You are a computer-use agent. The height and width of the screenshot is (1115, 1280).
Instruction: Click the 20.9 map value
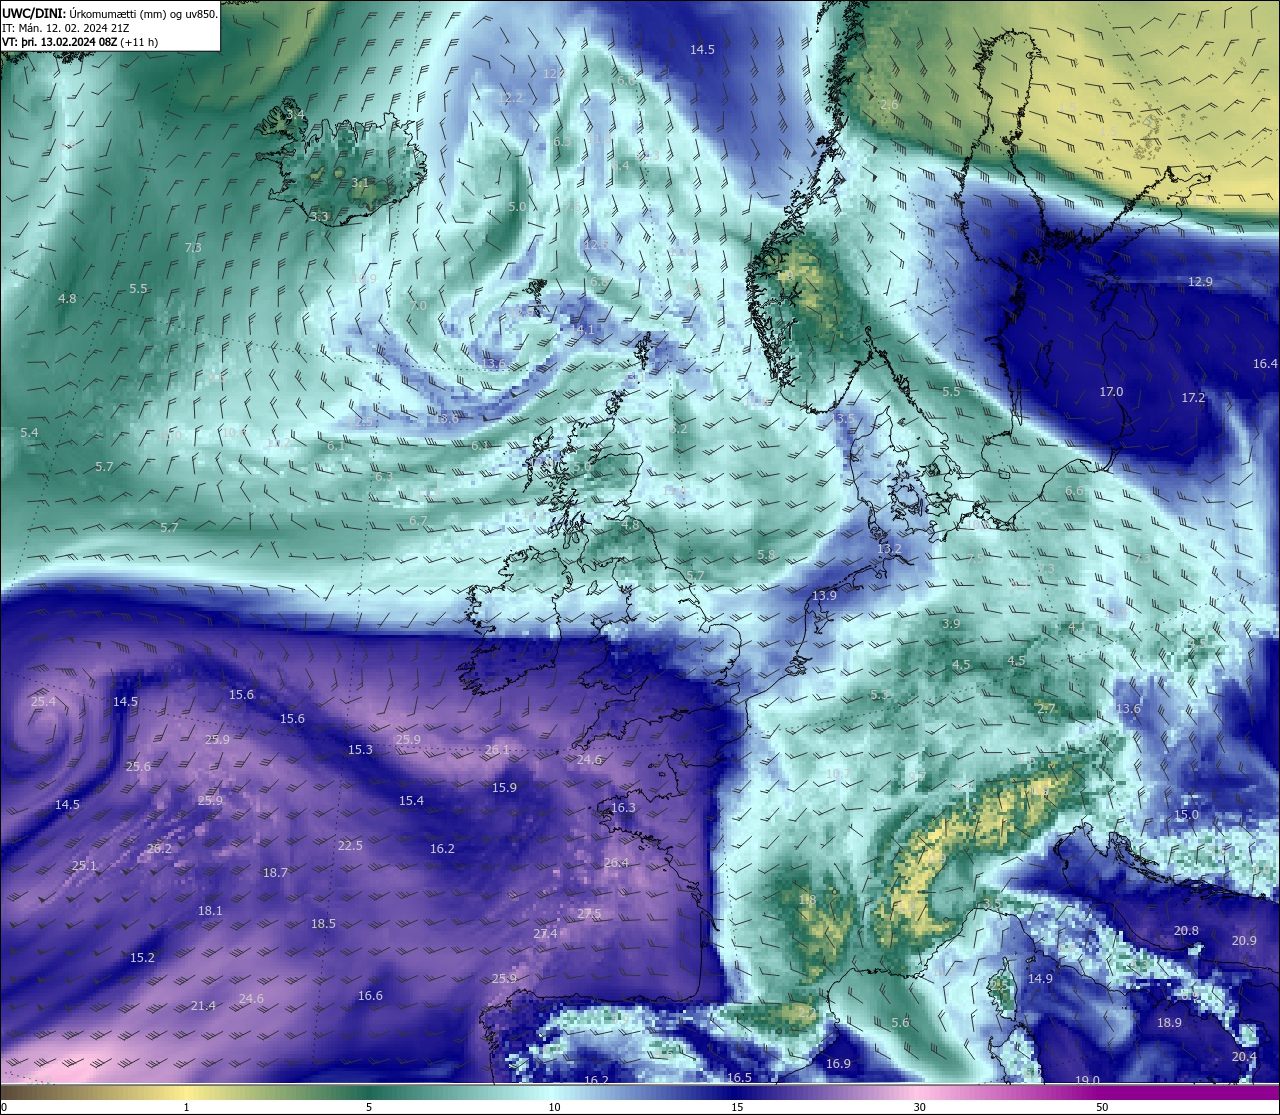tap(1244, 940)
